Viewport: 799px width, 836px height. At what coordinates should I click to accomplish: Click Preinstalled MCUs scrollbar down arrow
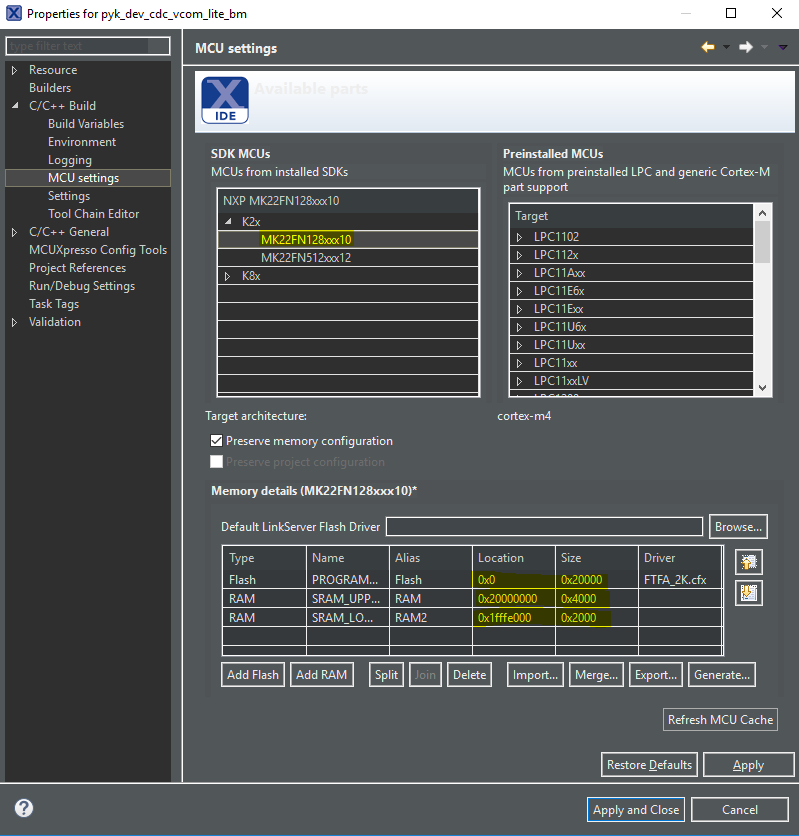pos(762,388)
